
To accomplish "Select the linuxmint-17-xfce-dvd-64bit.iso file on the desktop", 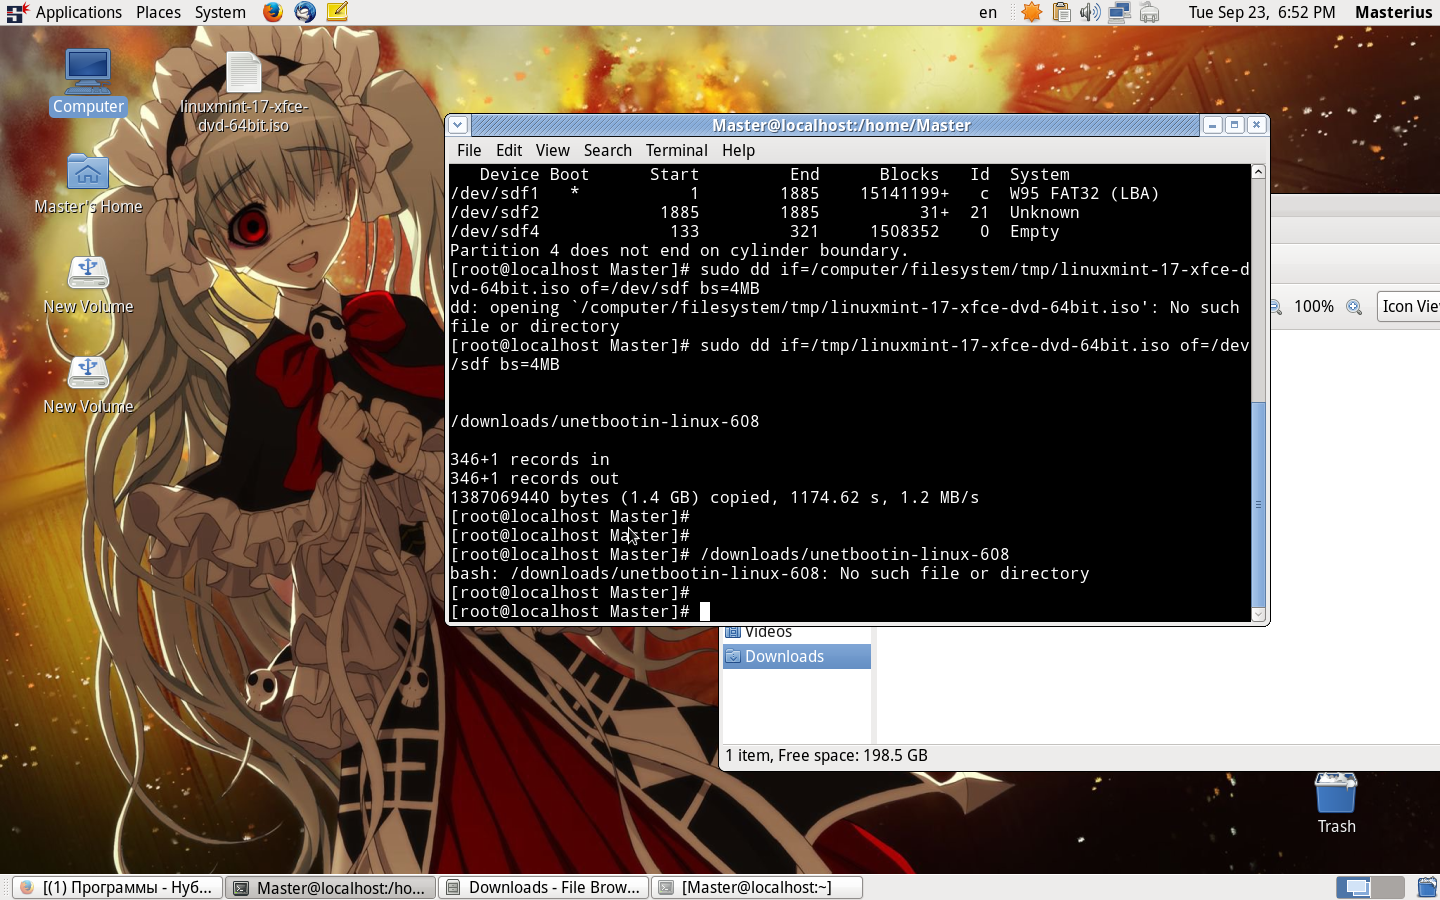I will (244, 92).
